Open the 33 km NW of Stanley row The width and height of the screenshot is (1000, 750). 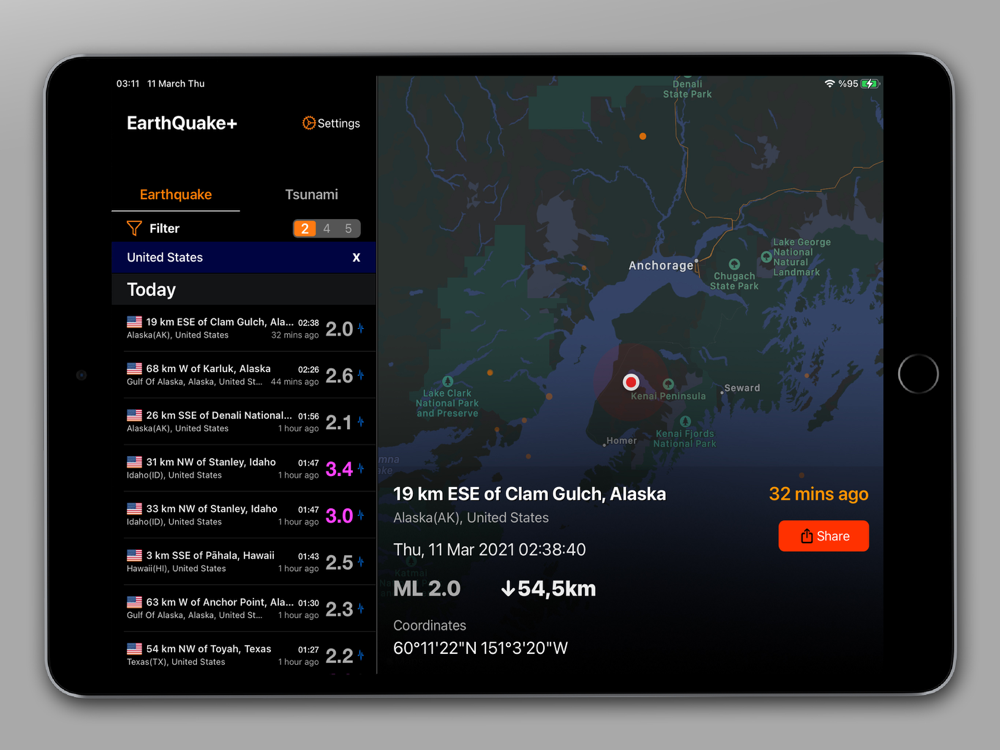pyautogui.click(x=244, y=515)
